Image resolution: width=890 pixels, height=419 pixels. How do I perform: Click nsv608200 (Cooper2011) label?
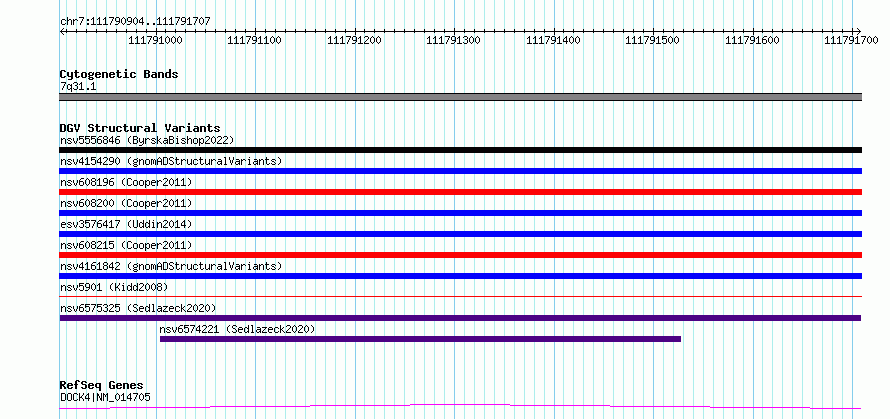click(126, 203)
